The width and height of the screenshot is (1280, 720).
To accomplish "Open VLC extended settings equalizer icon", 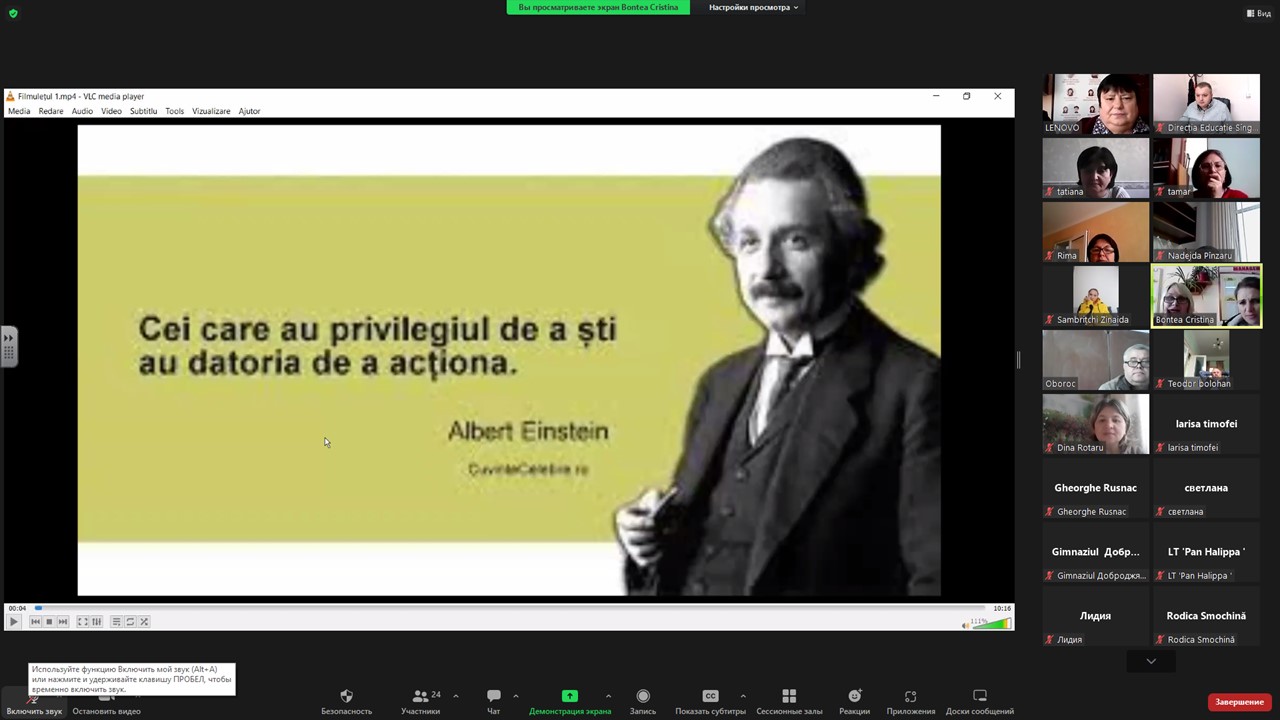I will tap(97, 622).
